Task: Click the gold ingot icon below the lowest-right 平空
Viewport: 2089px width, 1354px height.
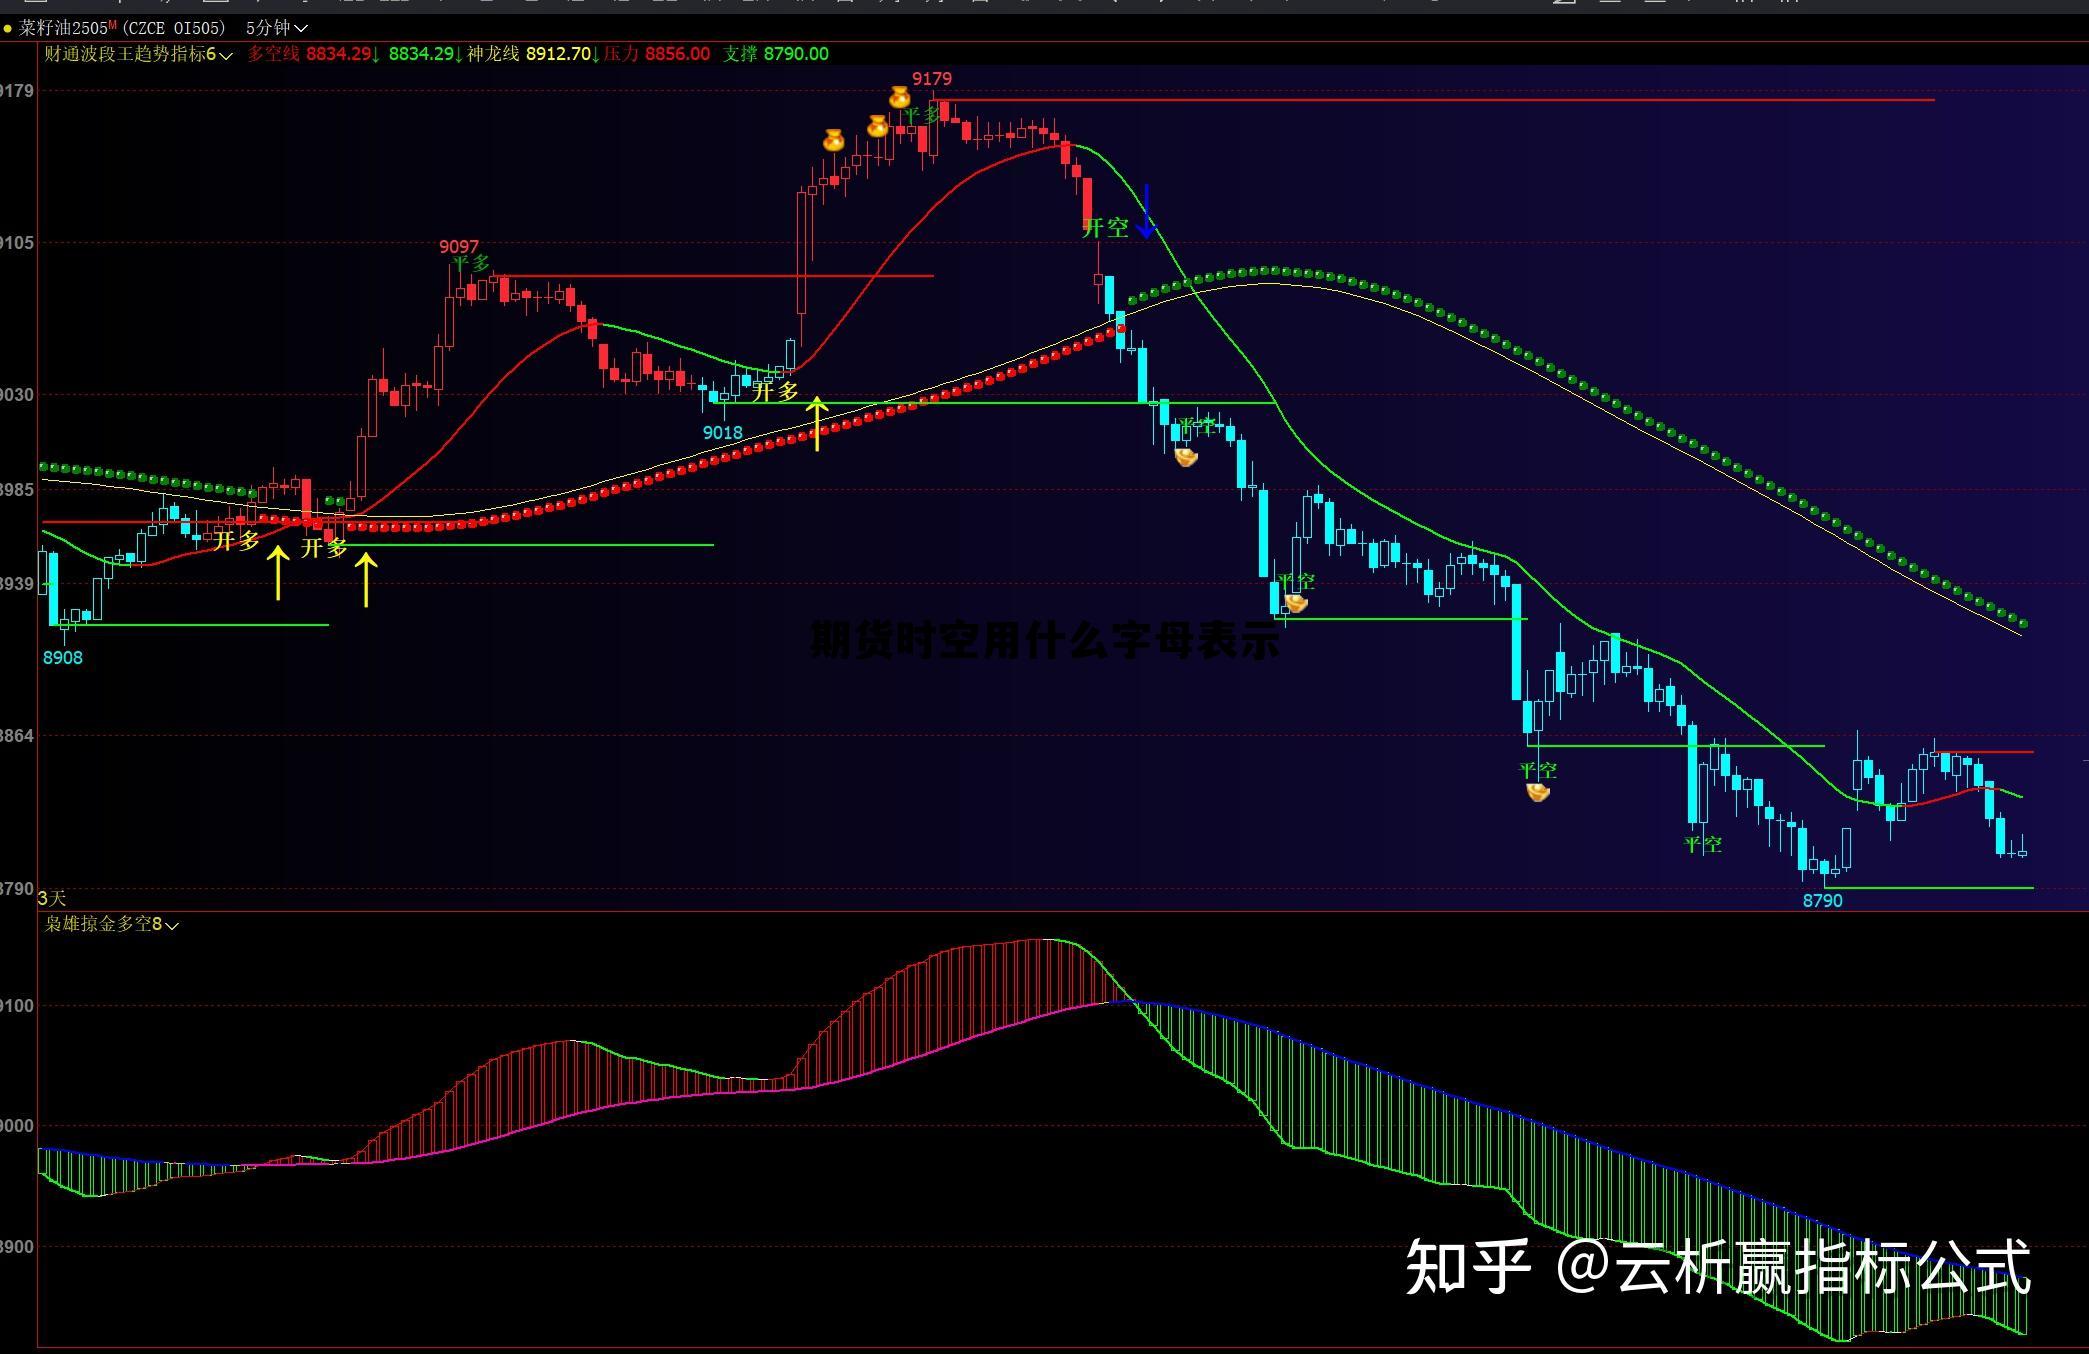Action: tap(1538, 793)
